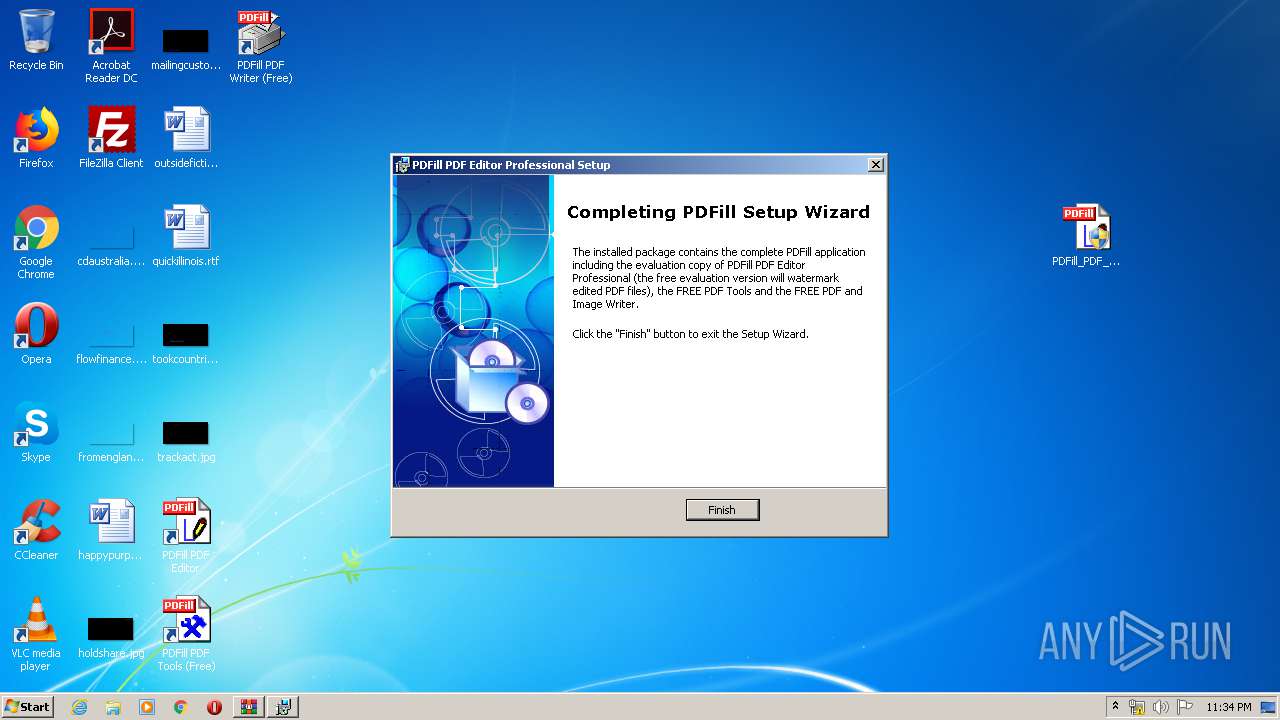Select the PDFill PDF Editor shortcut

(186, 536)
